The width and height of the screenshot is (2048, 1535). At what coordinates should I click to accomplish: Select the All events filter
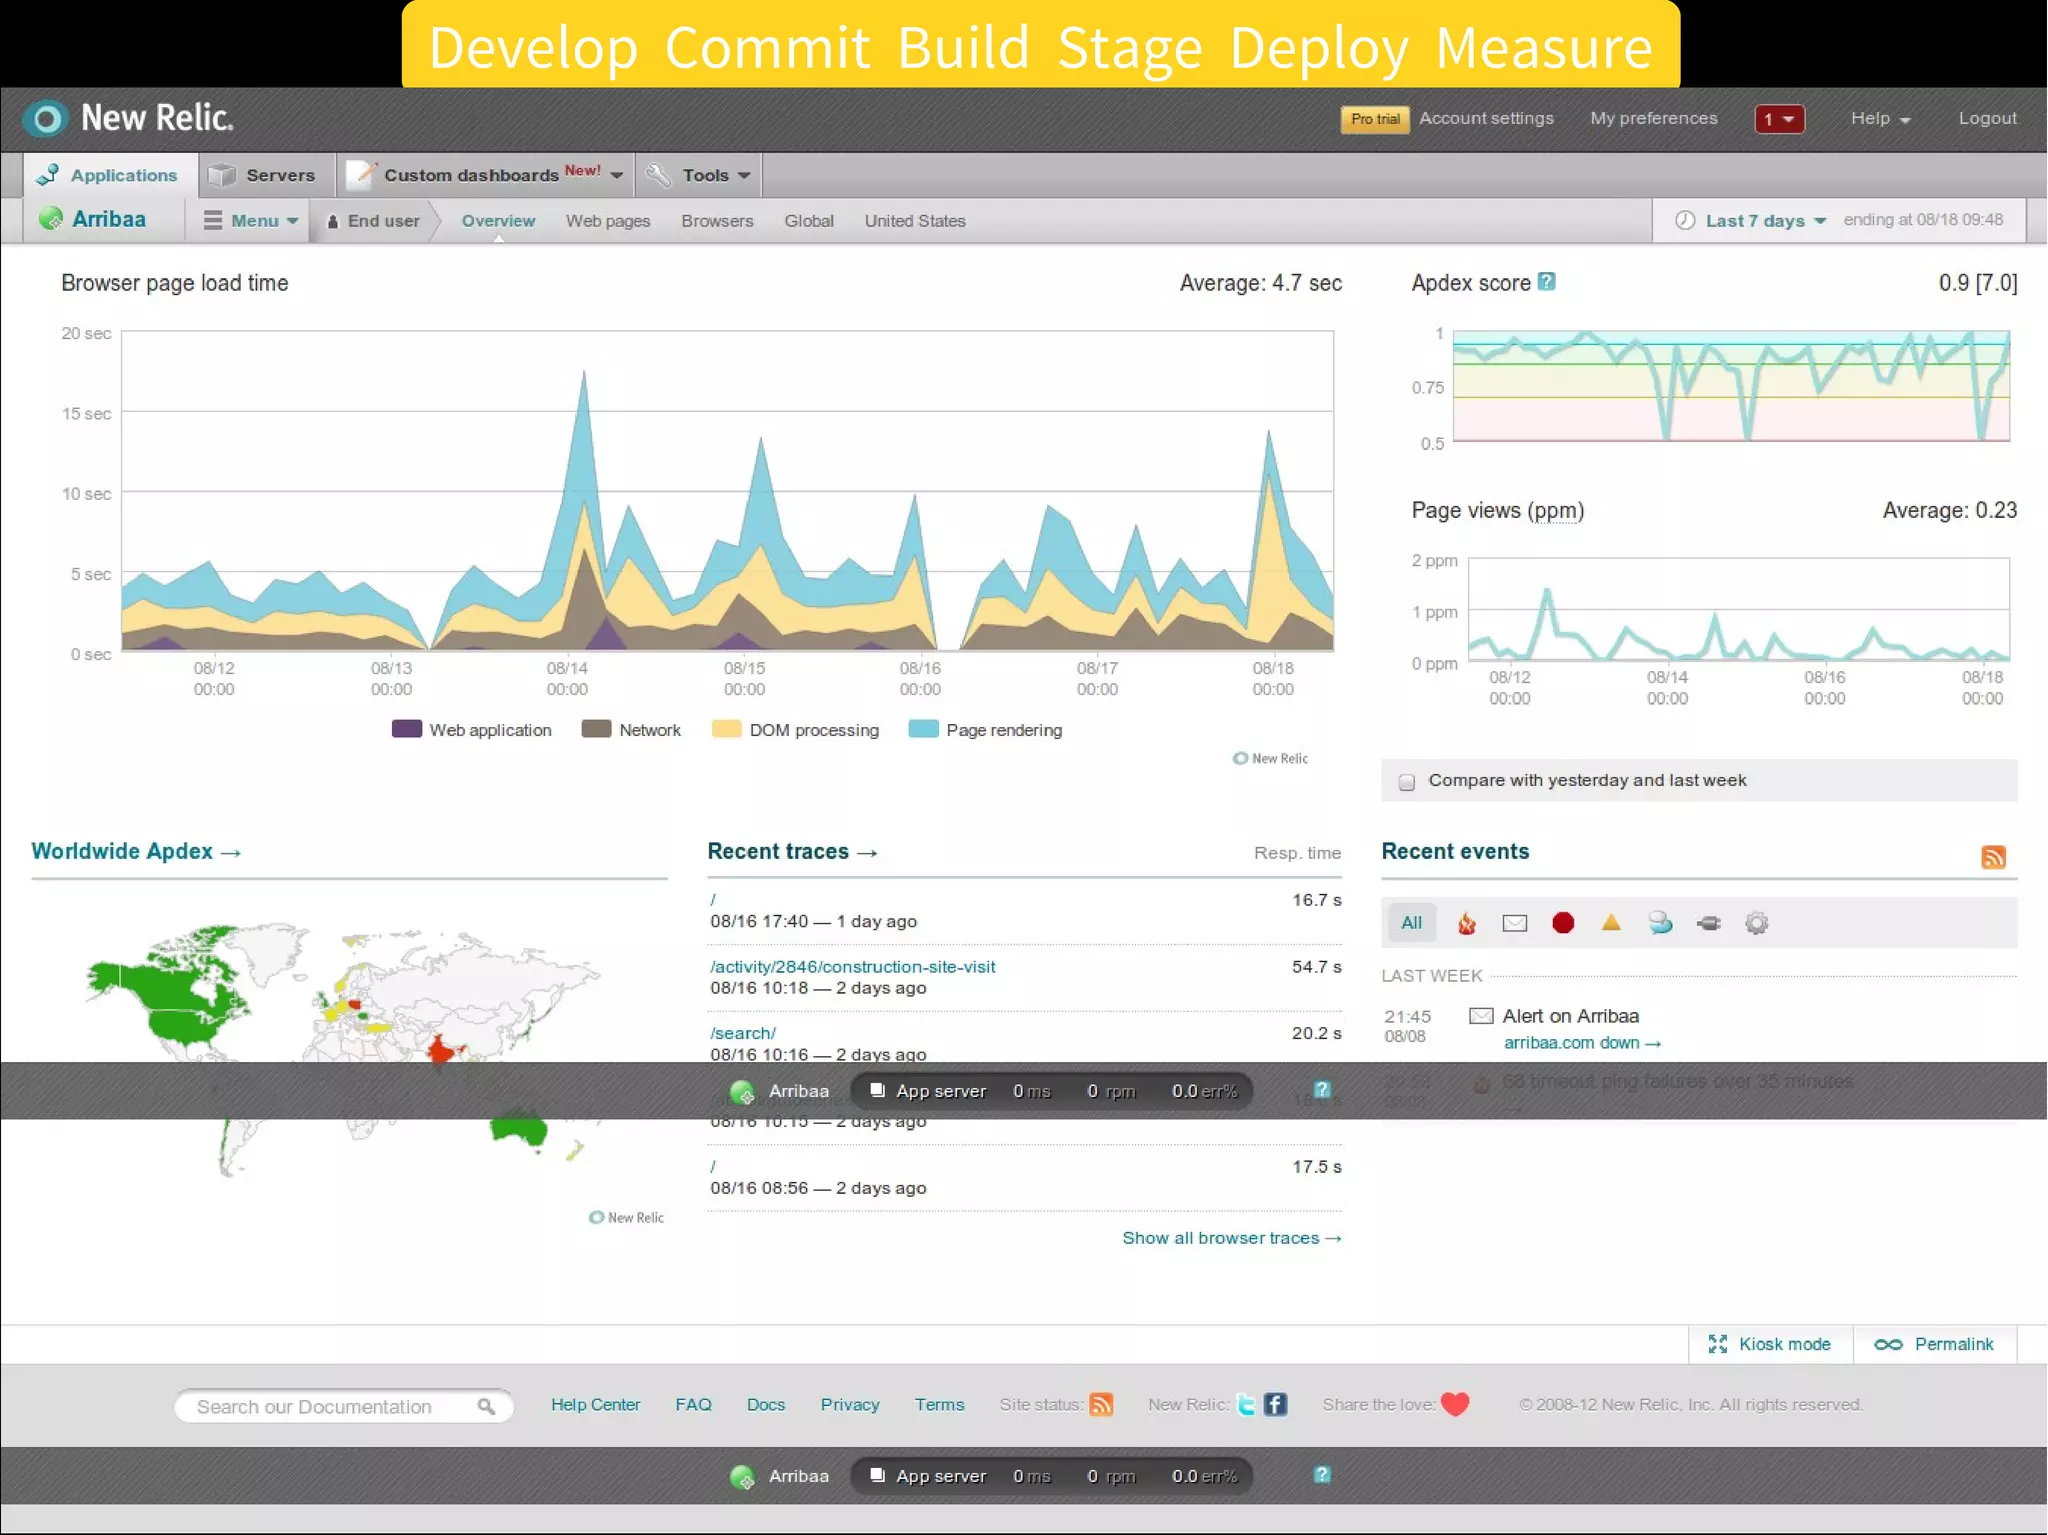(x=1411, y=923)
